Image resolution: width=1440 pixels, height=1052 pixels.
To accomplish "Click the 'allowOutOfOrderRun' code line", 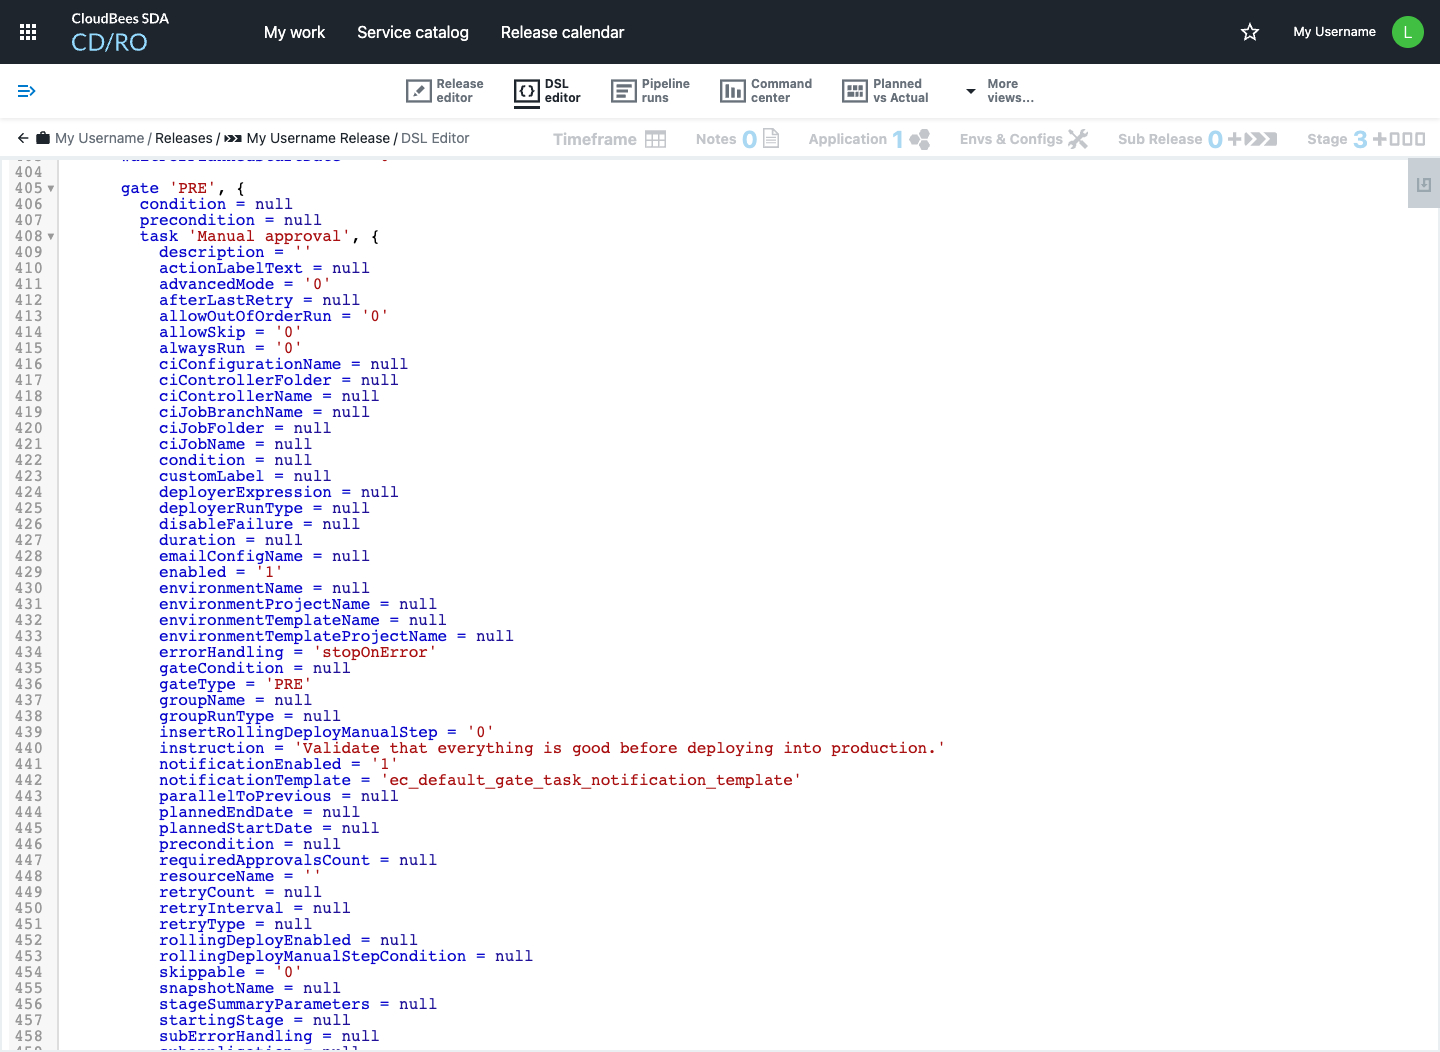I will [274, 316].
